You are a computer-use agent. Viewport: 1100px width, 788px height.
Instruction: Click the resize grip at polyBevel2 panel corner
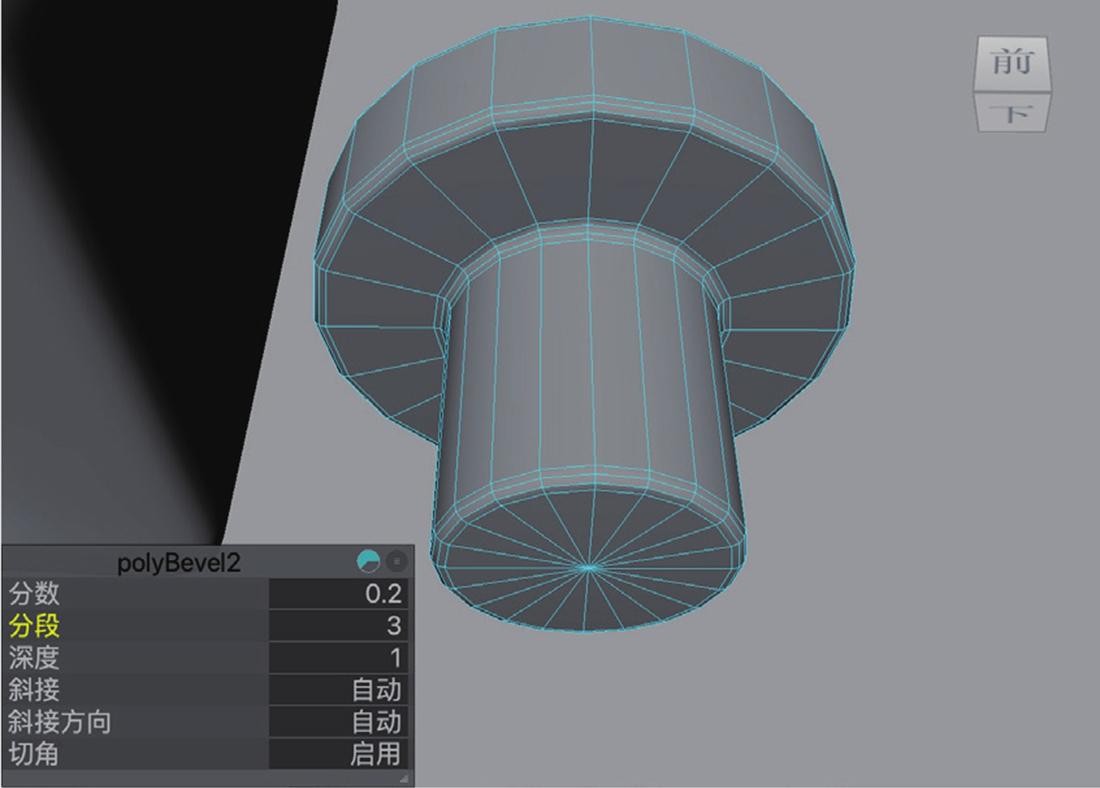[404, 778]
